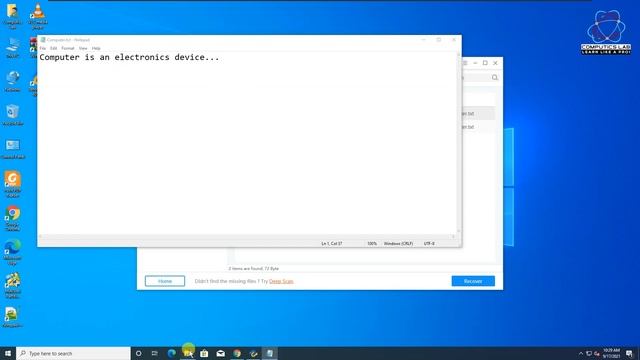Open Notepad's File menu
Screen dimensions: 640x360
42,48
